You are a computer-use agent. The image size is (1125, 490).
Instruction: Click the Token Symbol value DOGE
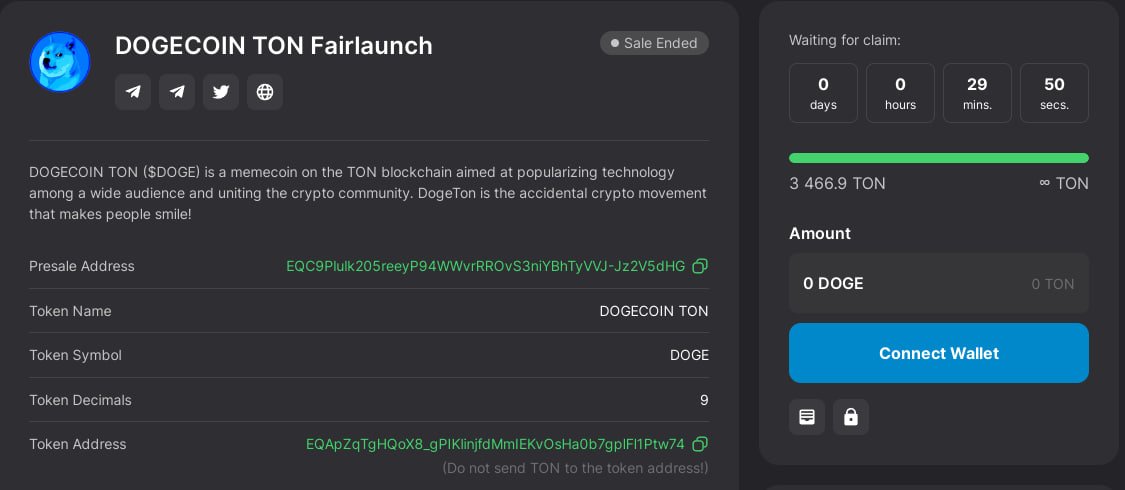point(689,355)
